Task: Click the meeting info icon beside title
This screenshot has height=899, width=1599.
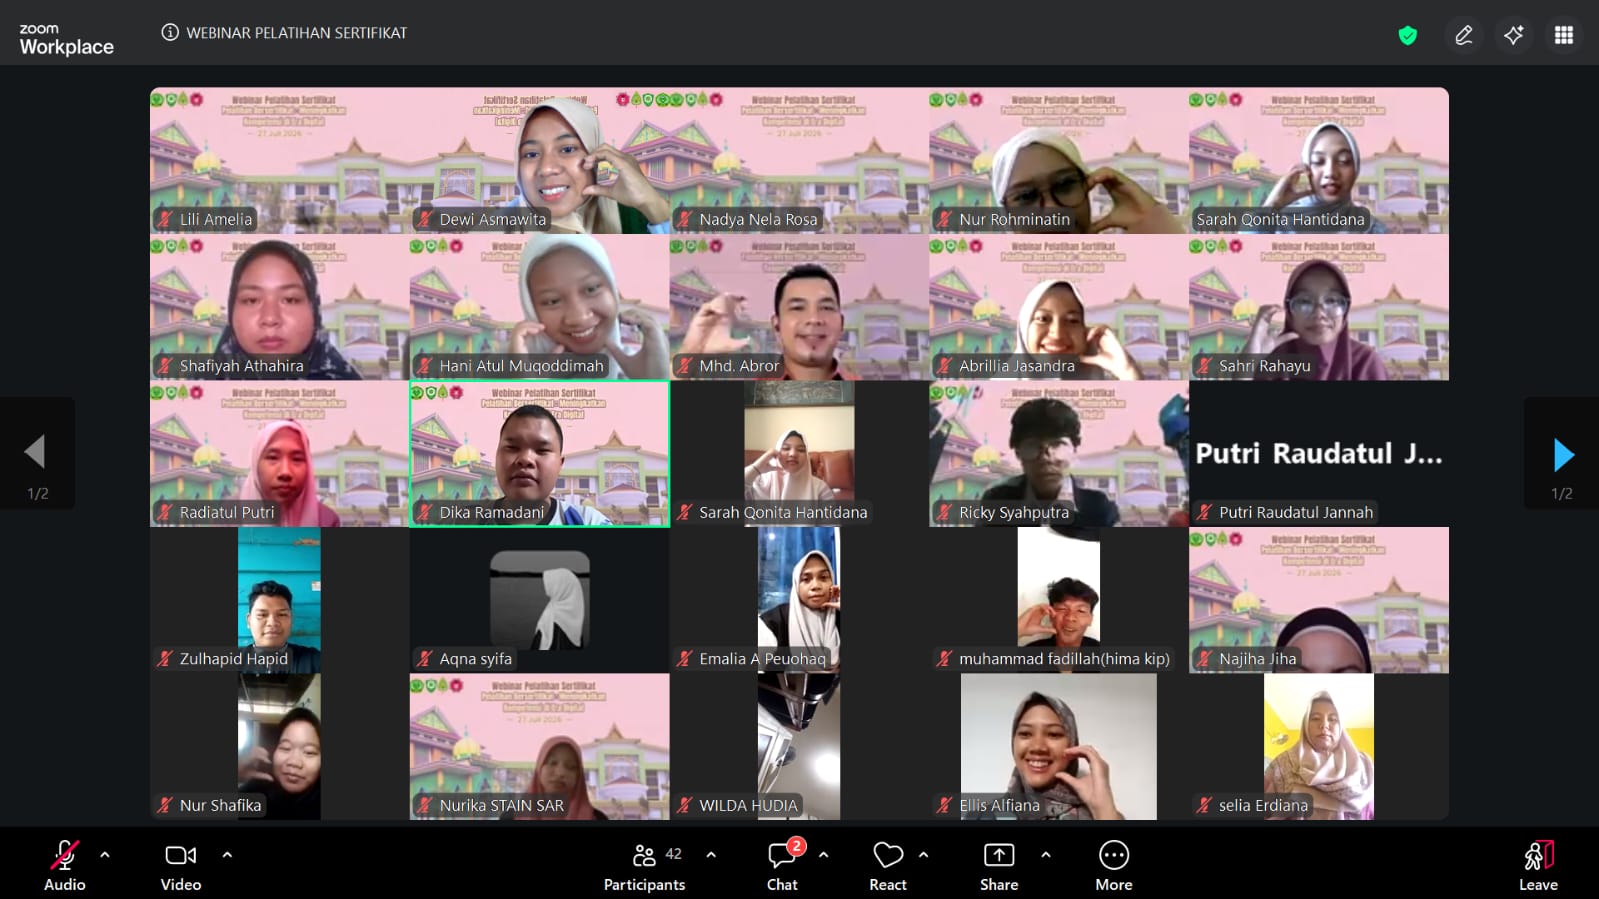Action: (170, 32)
